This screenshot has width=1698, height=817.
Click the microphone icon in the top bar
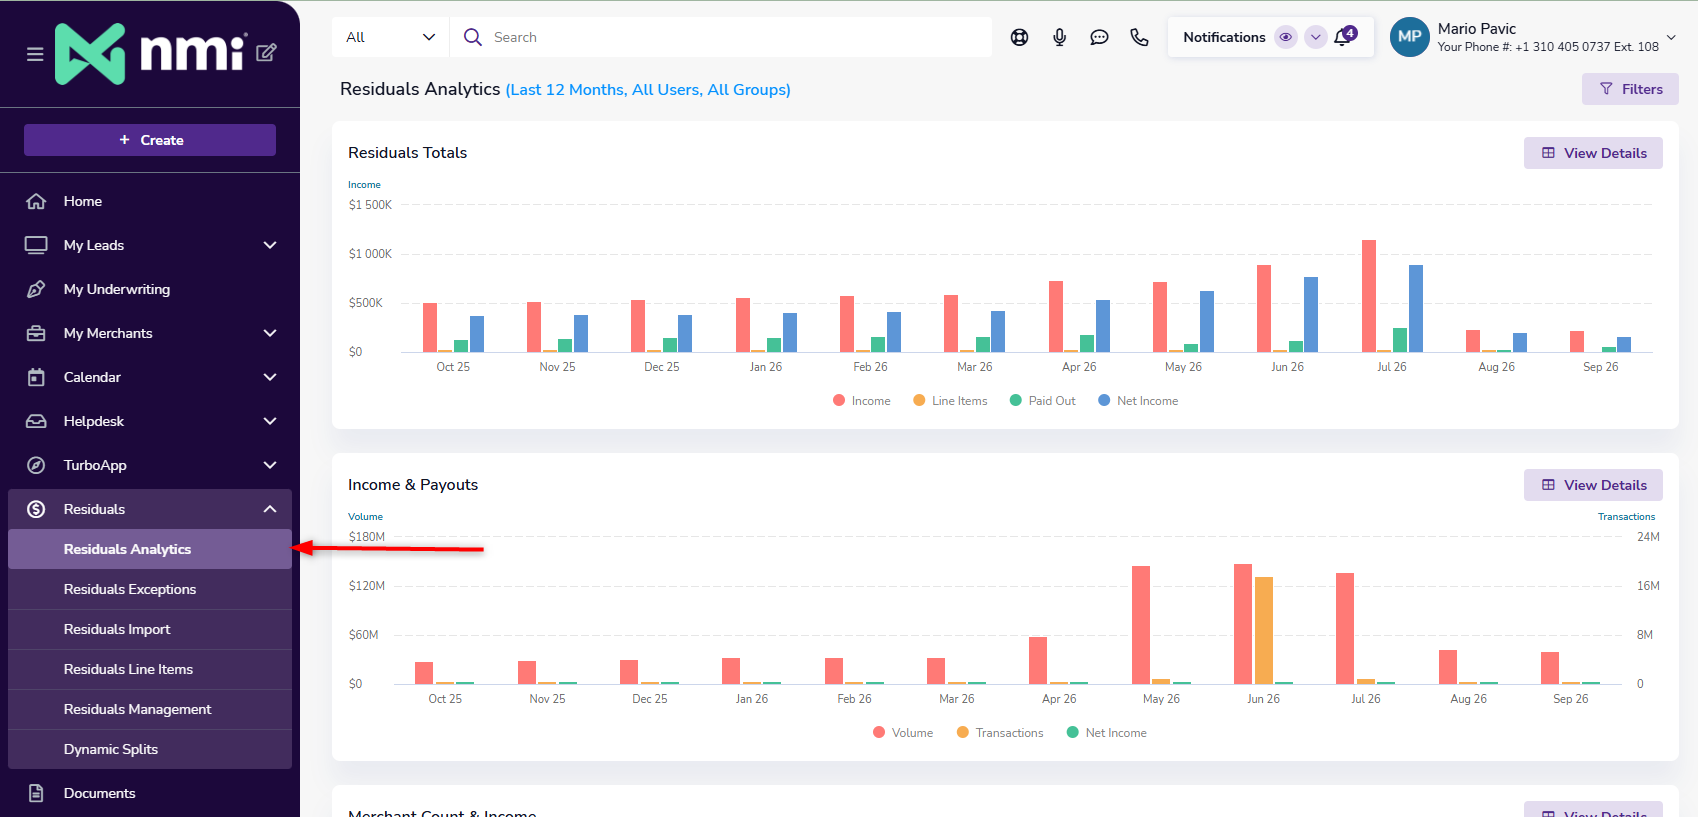[1059, 37]
